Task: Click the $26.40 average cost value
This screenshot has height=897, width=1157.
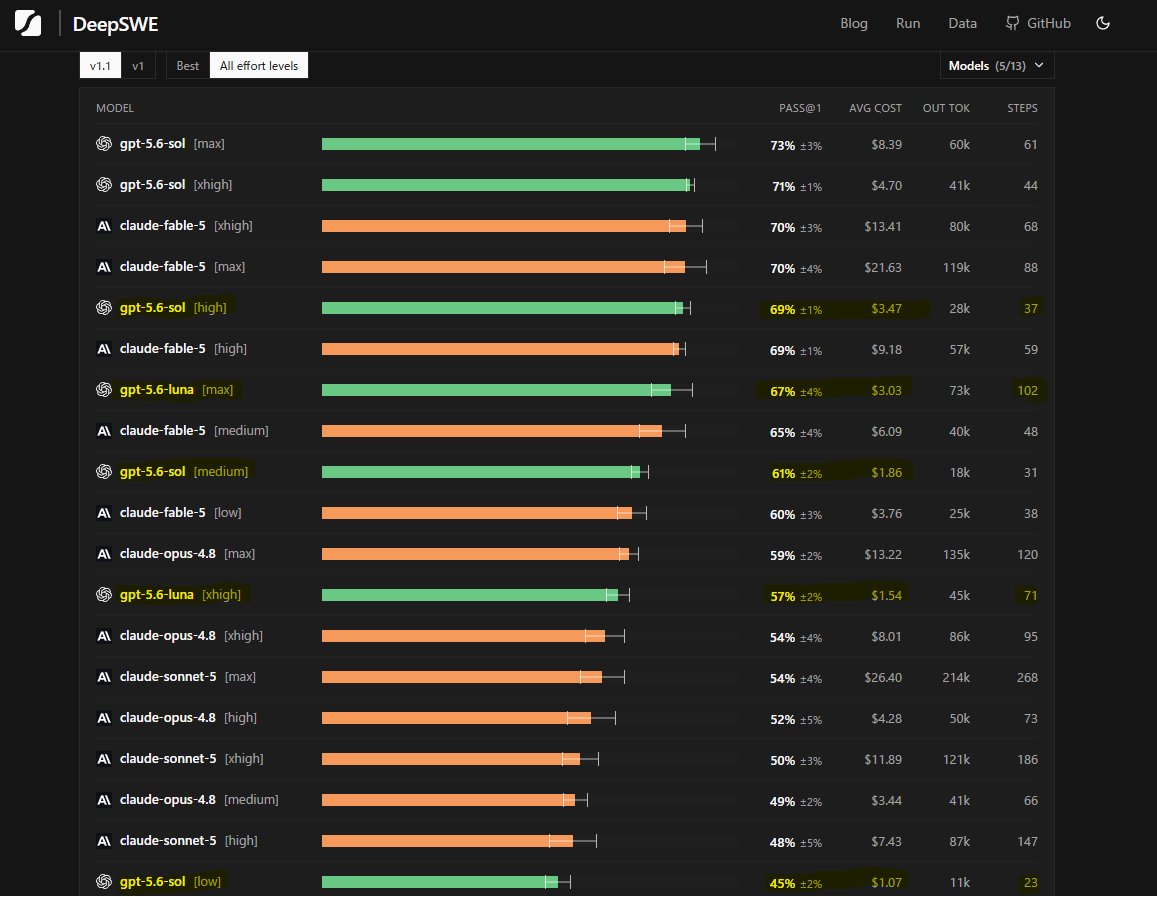Action: pos(883,678)
